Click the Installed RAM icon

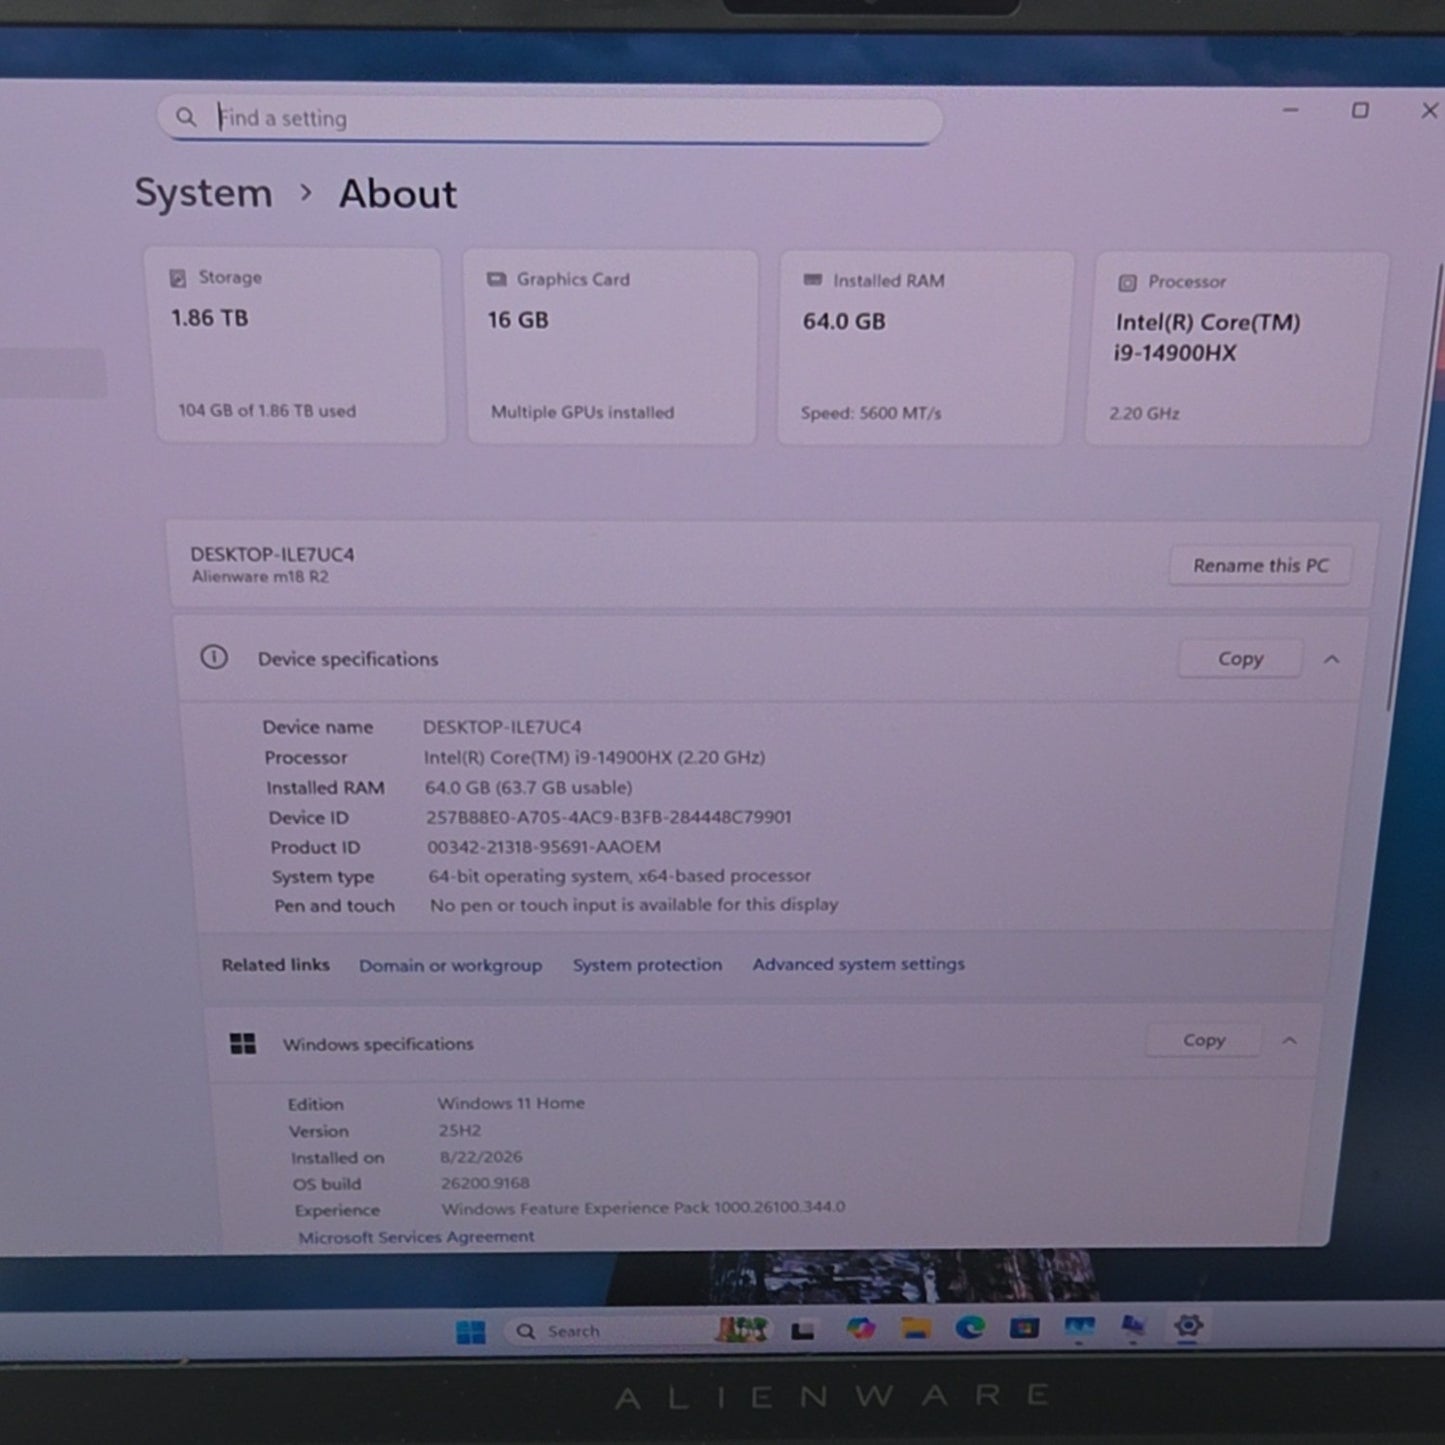[x=812, y=280]
